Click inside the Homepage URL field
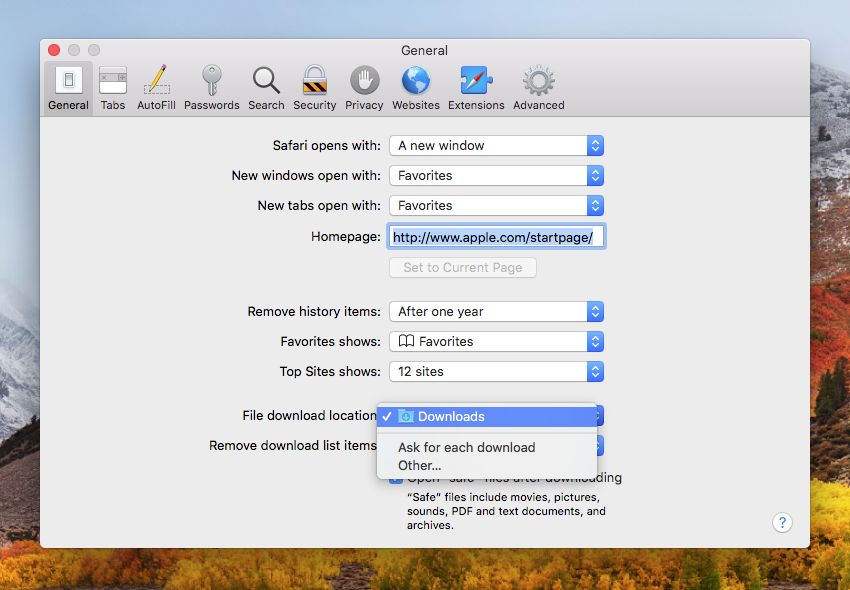Viewport: 850px width, 590px height. pyautogui.click(x=496, y=236)
